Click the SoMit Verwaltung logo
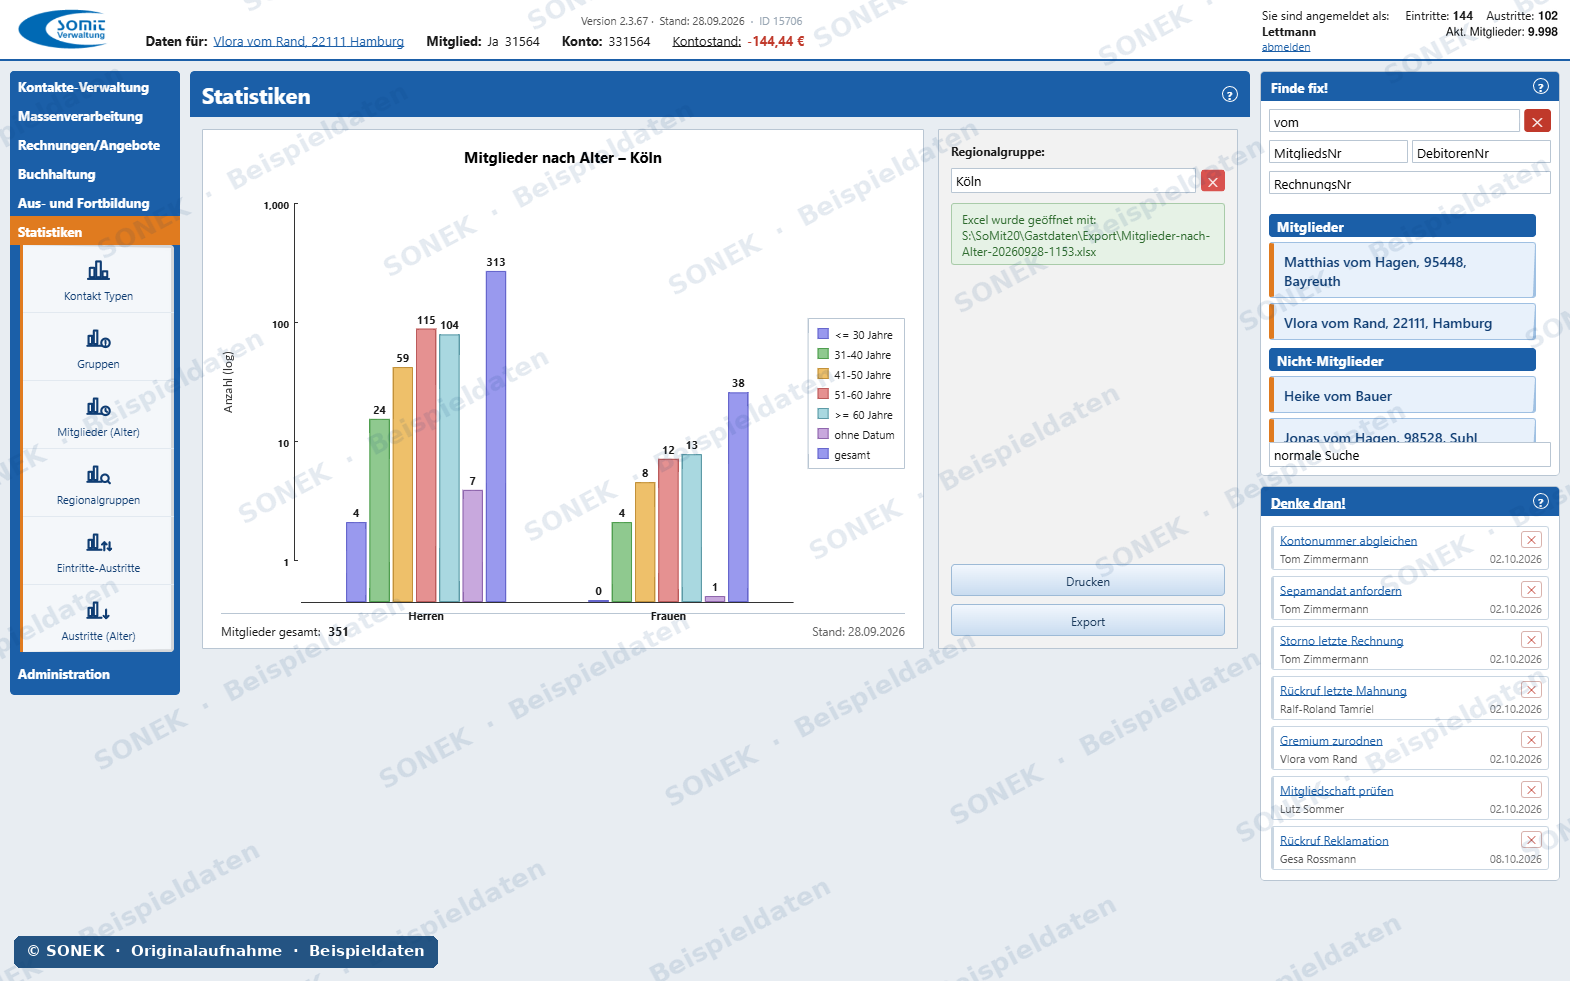 [x=65, y=29]
